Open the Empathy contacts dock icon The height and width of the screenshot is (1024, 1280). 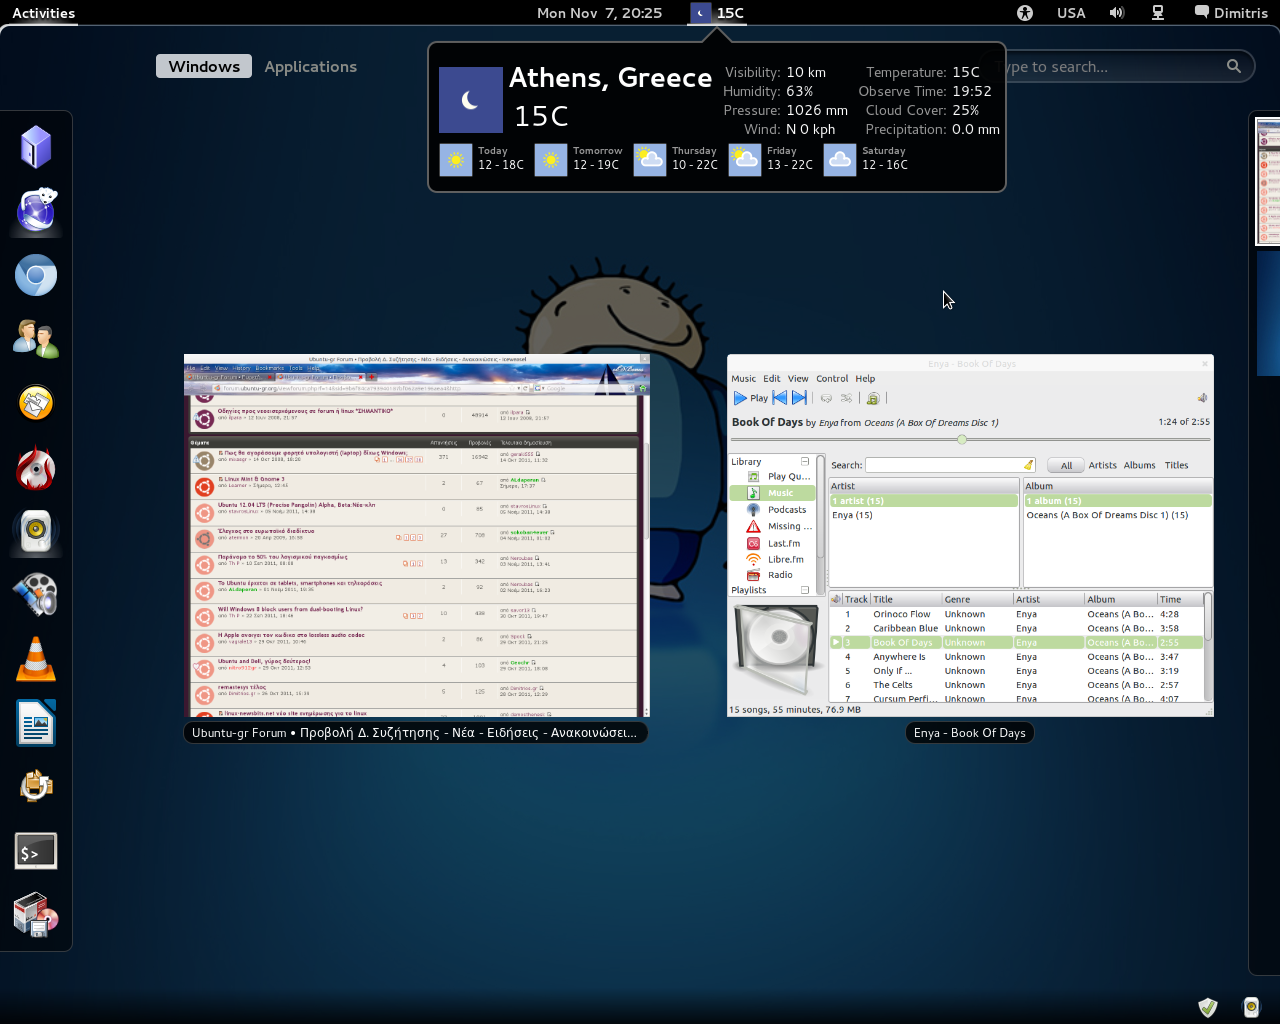(x=36, y=340)
